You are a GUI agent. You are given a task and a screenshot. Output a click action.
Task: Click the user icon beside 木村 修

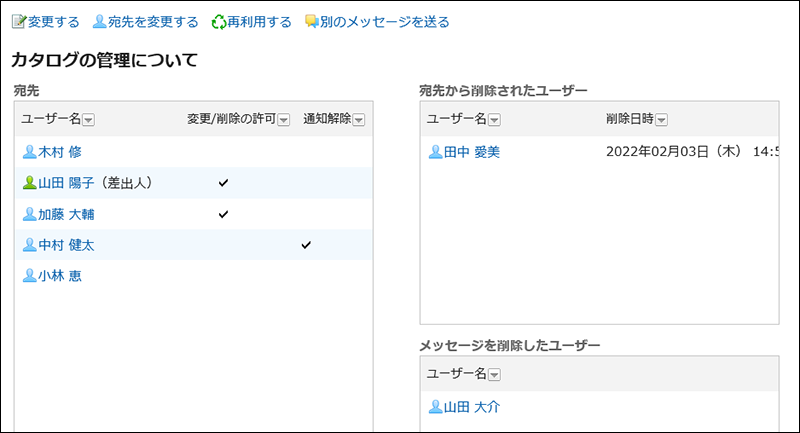pyautogui.click(x=29, y=152)
